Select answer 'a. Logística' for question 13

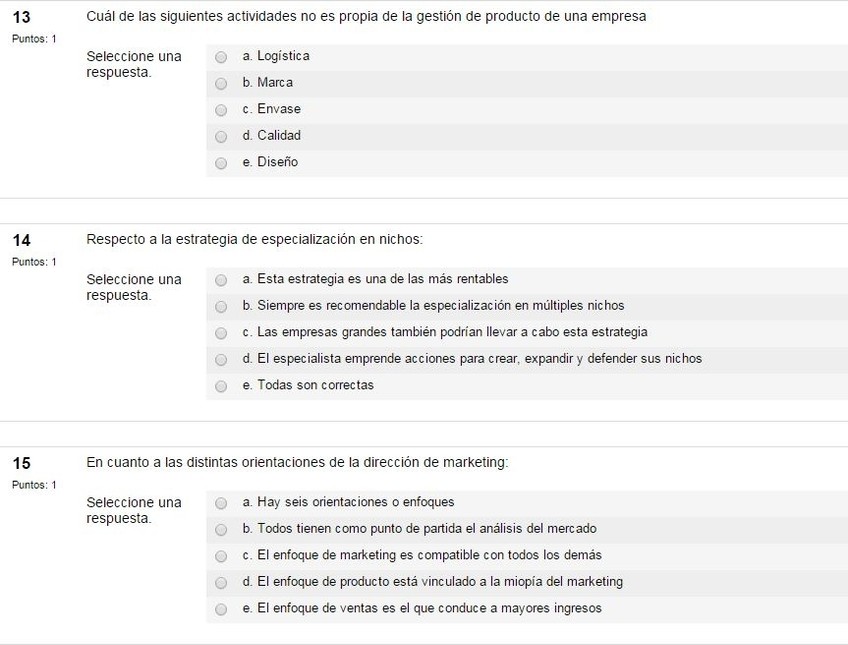point(221,57)
